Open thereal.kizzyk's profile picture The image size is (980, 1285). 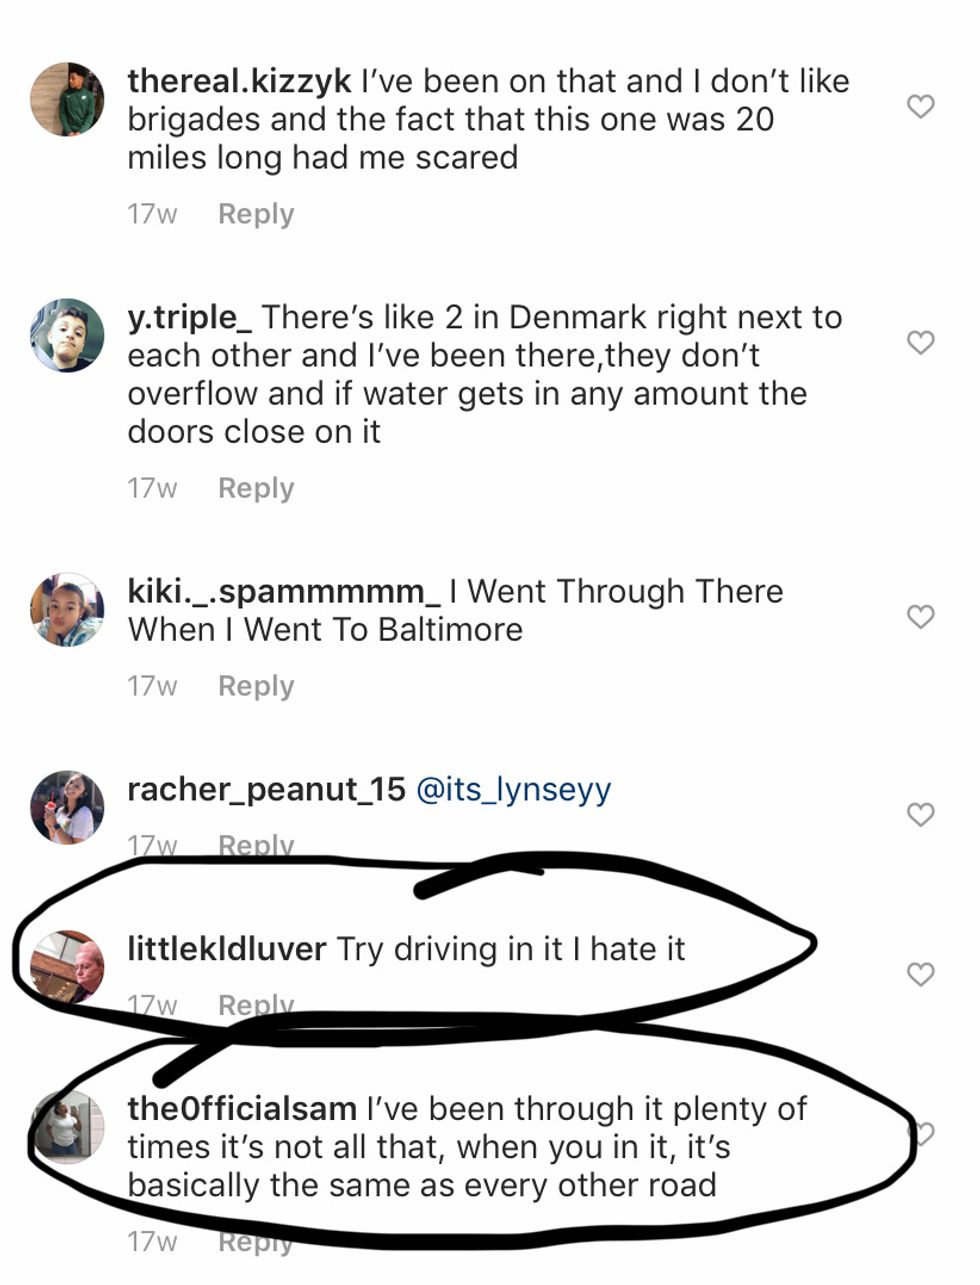click(67, 99)
